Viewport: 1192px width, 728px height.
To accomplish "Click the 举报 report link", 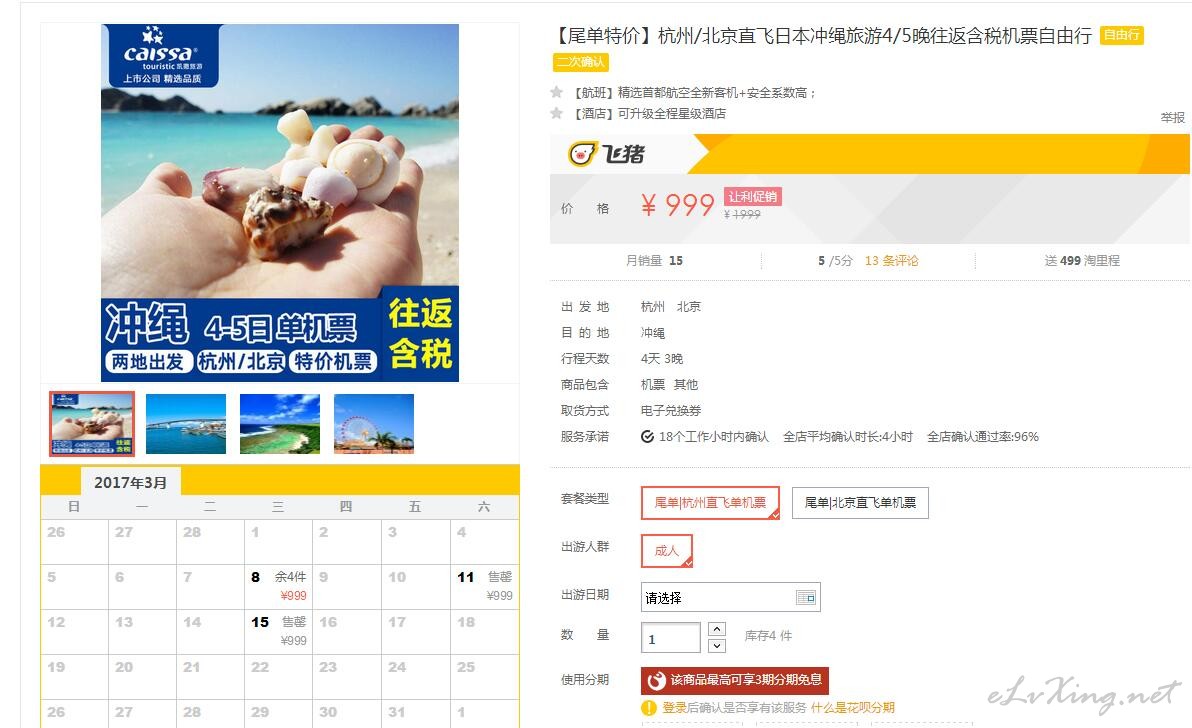I will [x=1173, y=117].
